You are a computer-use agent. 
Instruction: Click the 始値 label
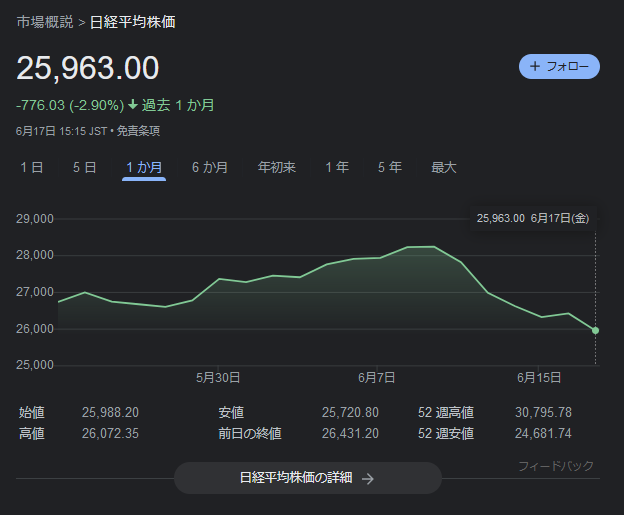[32, 412]
